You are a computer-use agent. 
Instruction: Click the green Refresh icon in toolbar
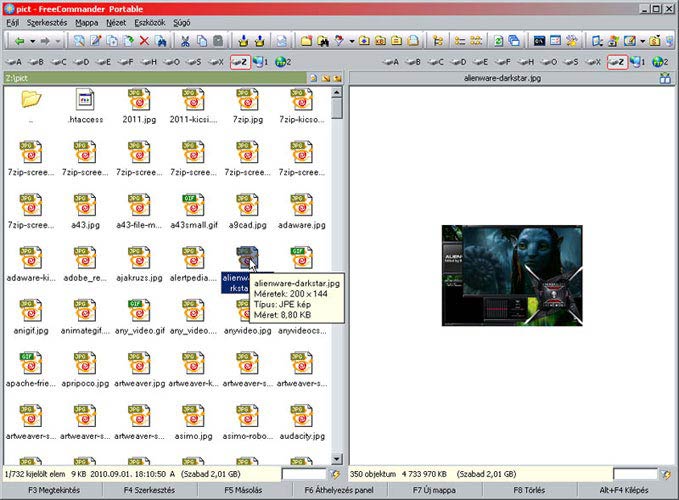(x=498, y=41)
